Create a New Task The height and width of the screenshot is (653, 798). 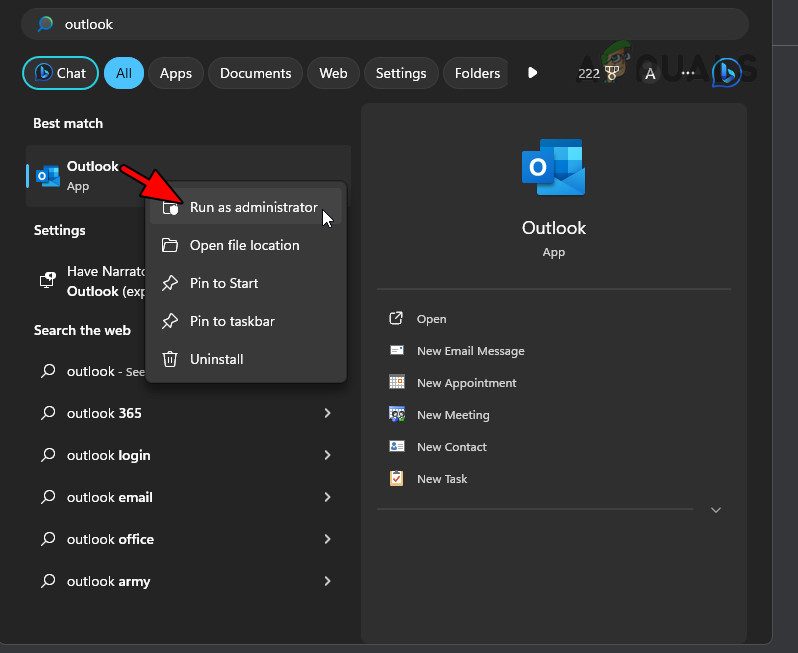[x=442, y=479]
